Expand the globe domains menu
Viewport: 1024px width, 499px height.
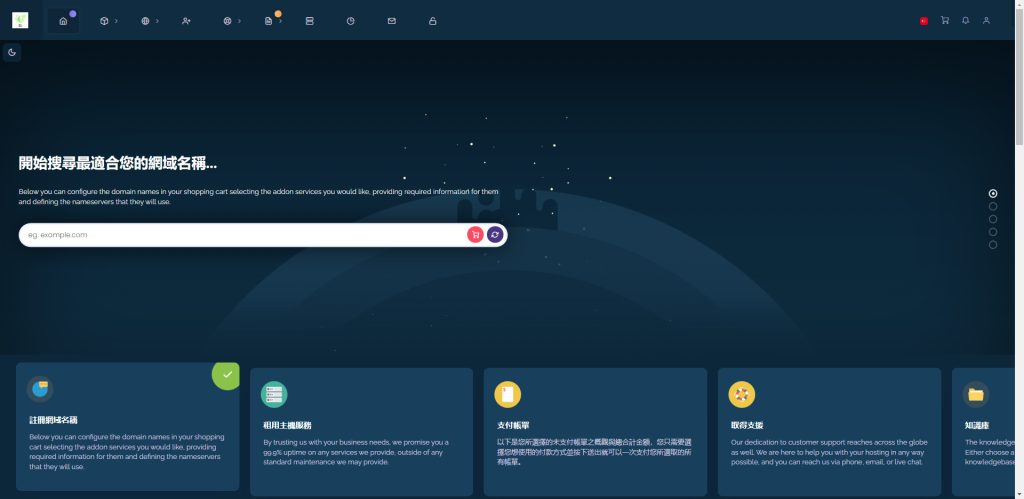coord(149,21)
